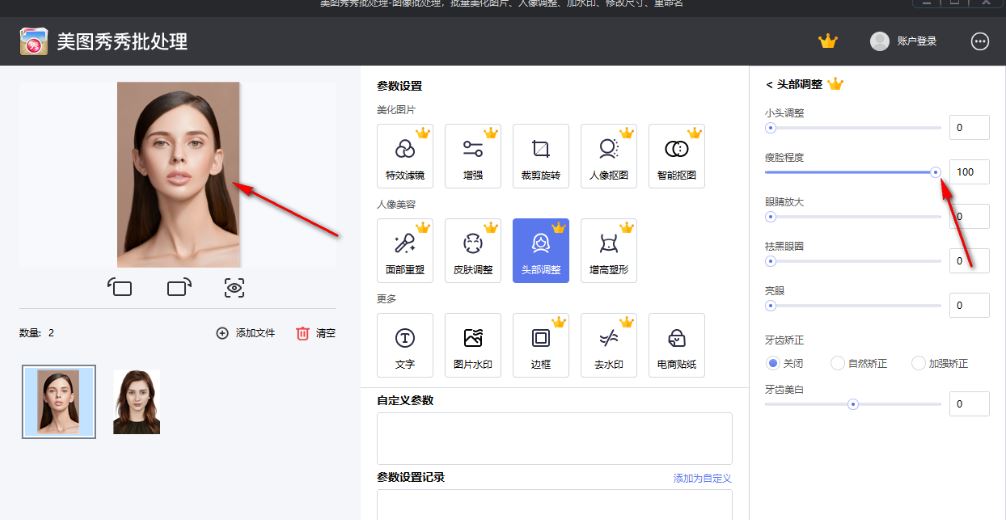Click the 账户登录 avatar icon
This screenshot has width=1006, height=520.
[x=879, y=42]
